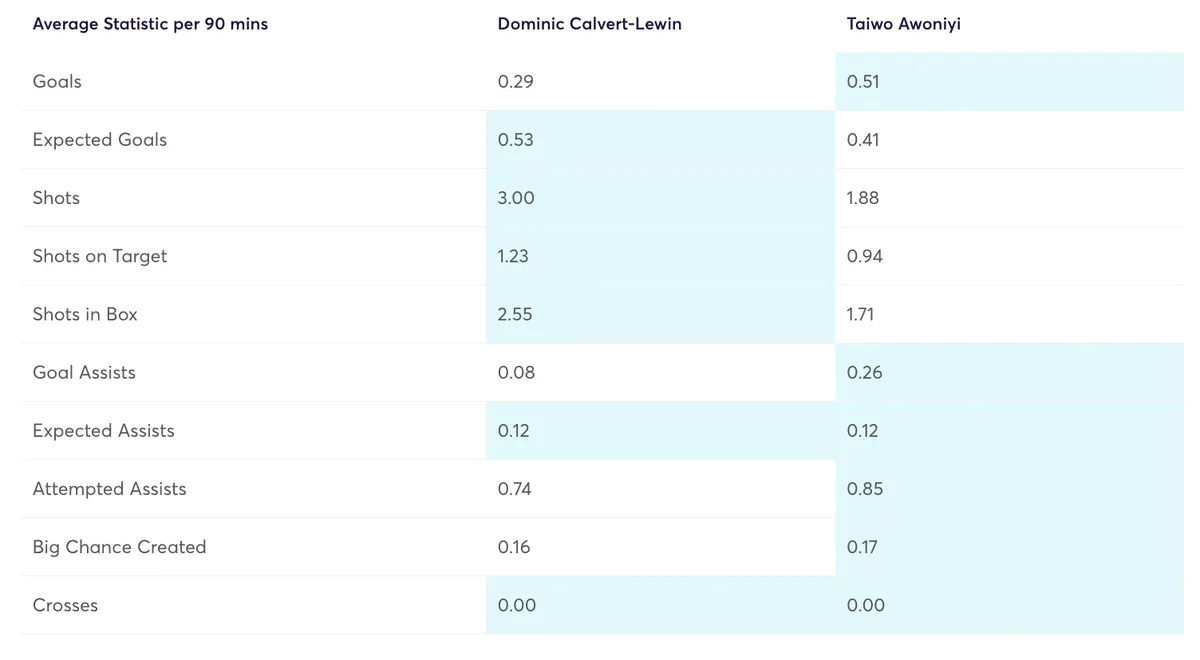Click Awoniyi's Big Chance Created value 0.17
This screenshot has width=1200, height=660.
862,547
